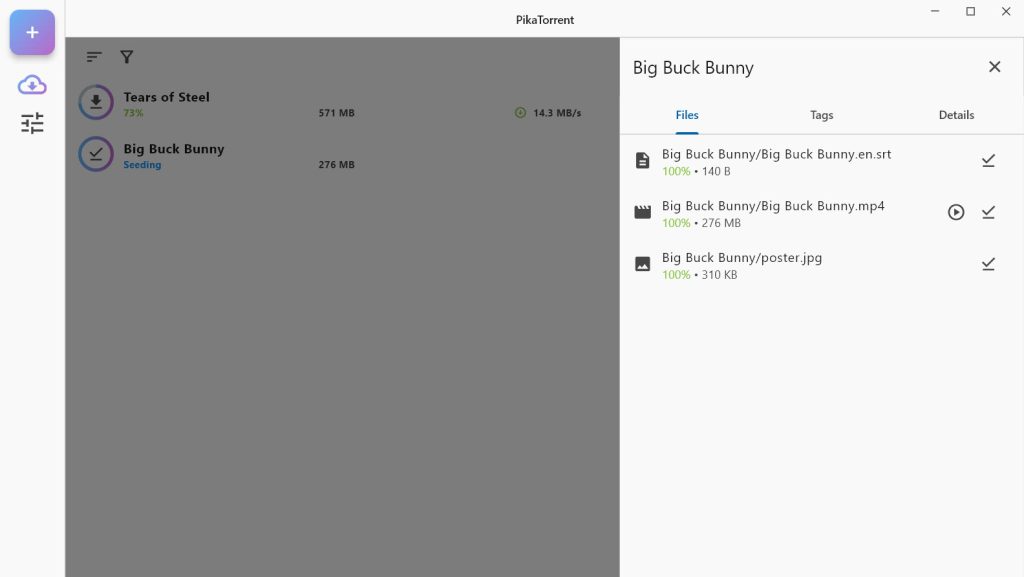Viewport: 1024px width, 577px height.
Task: Open the settings sliders sidebar icon
Action: pyautogui.click(x=32, y=123)
